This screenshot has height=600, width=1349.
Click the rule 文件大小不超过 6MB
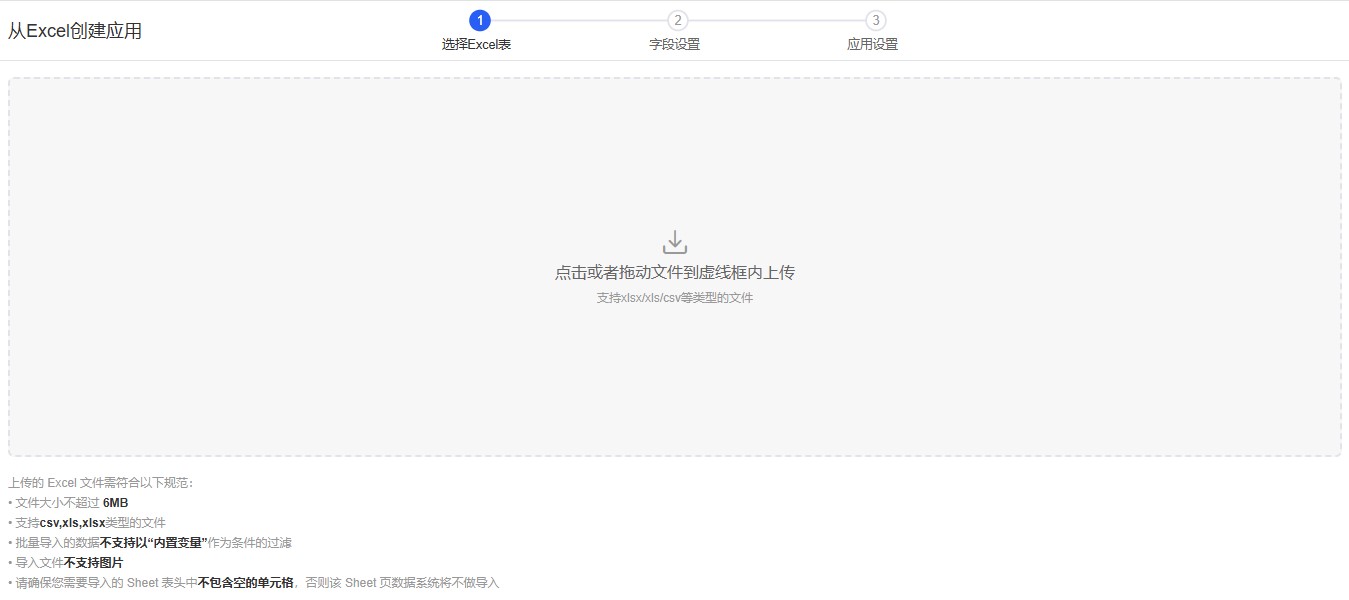click(x=68, y=503)
